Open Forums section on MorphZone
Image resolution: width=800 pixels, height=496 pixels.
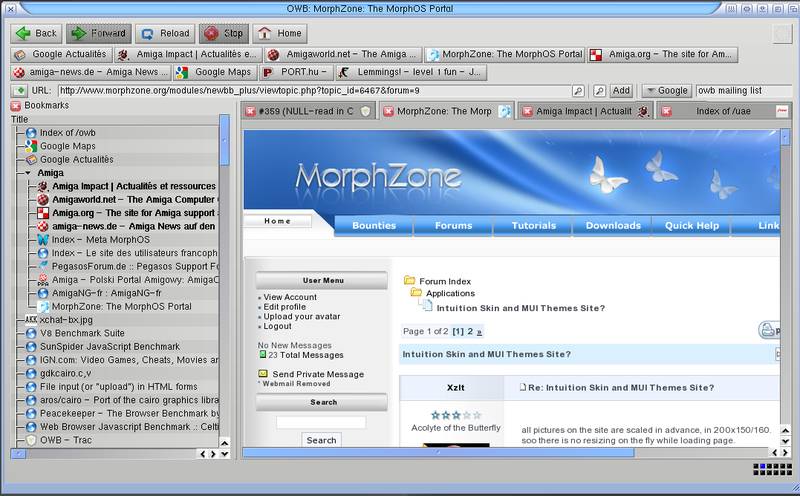click(x=454, y=226)
